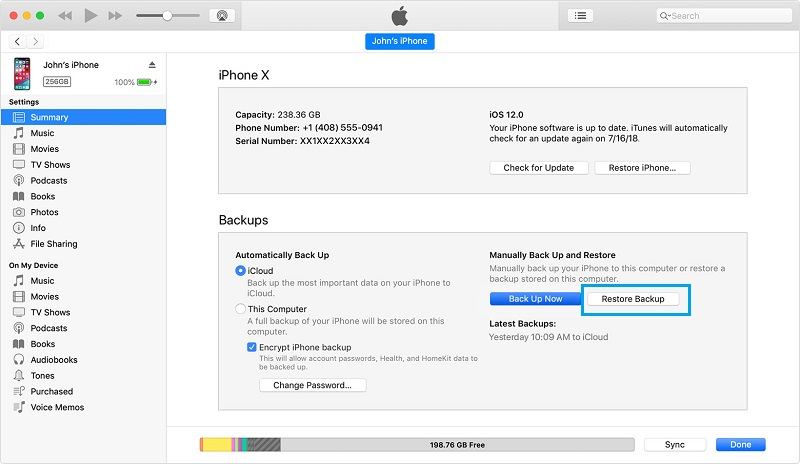The width and height of the screenshot is (800, 464).
Task: Click Restore iPhone... button
Action: [x=642, y=168]
